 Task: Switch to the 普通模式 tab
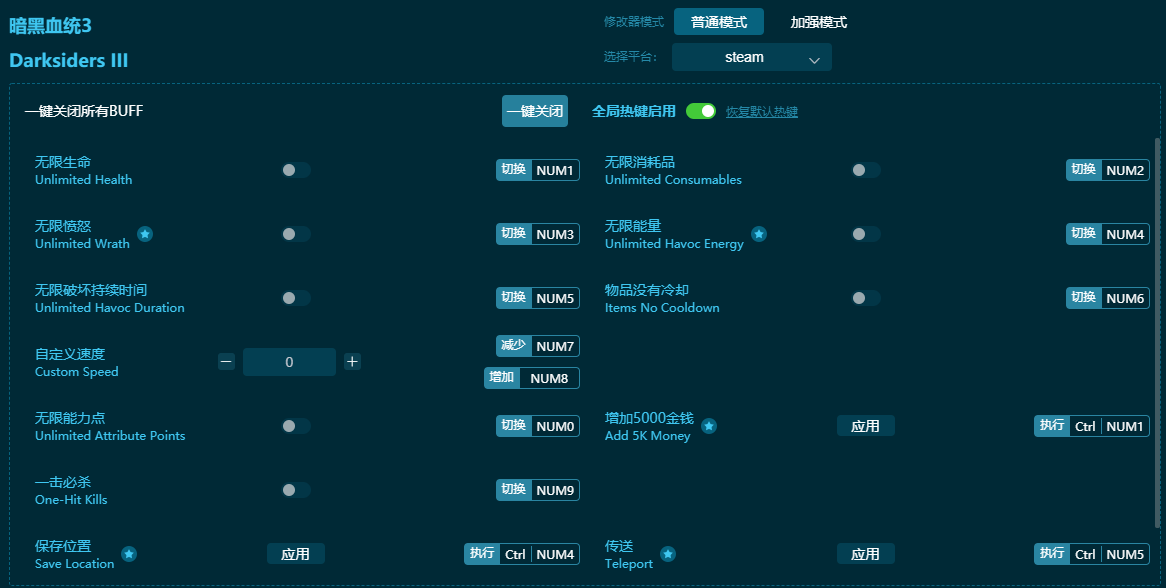pos(718,22)
